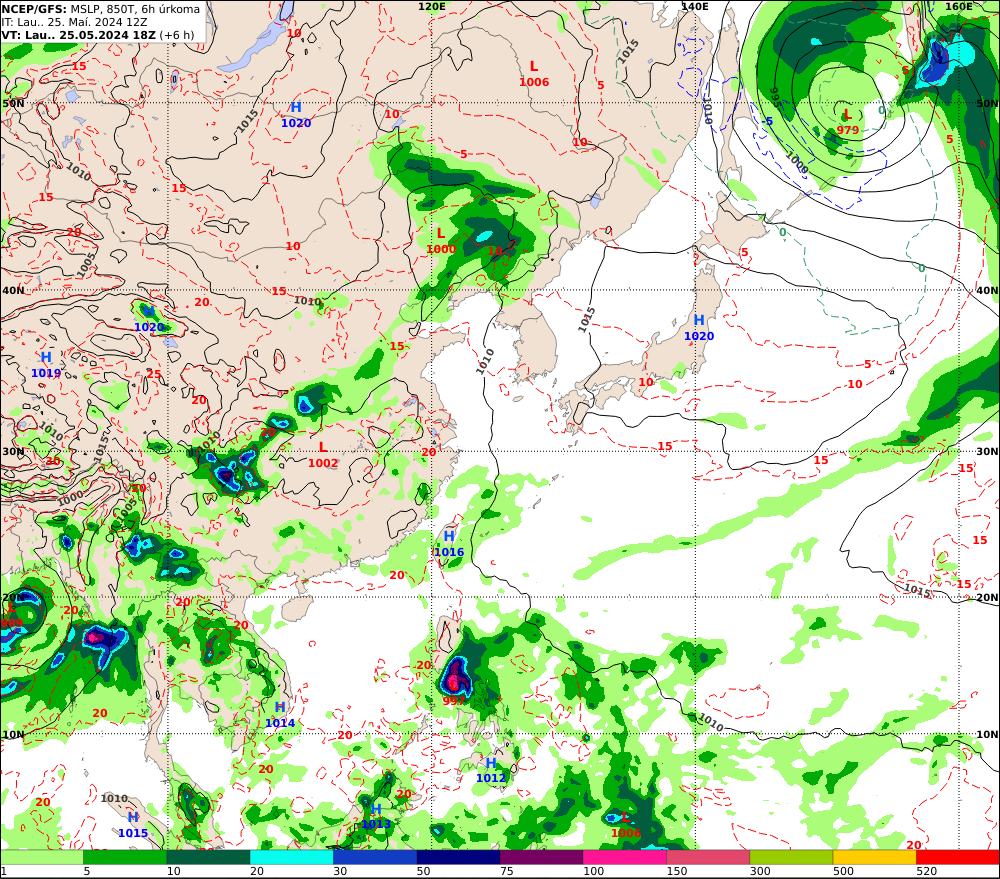1000x879 pixels.
Task: Pick the olive 300–500 legend swatch
Action: click(x=791, y=857)
